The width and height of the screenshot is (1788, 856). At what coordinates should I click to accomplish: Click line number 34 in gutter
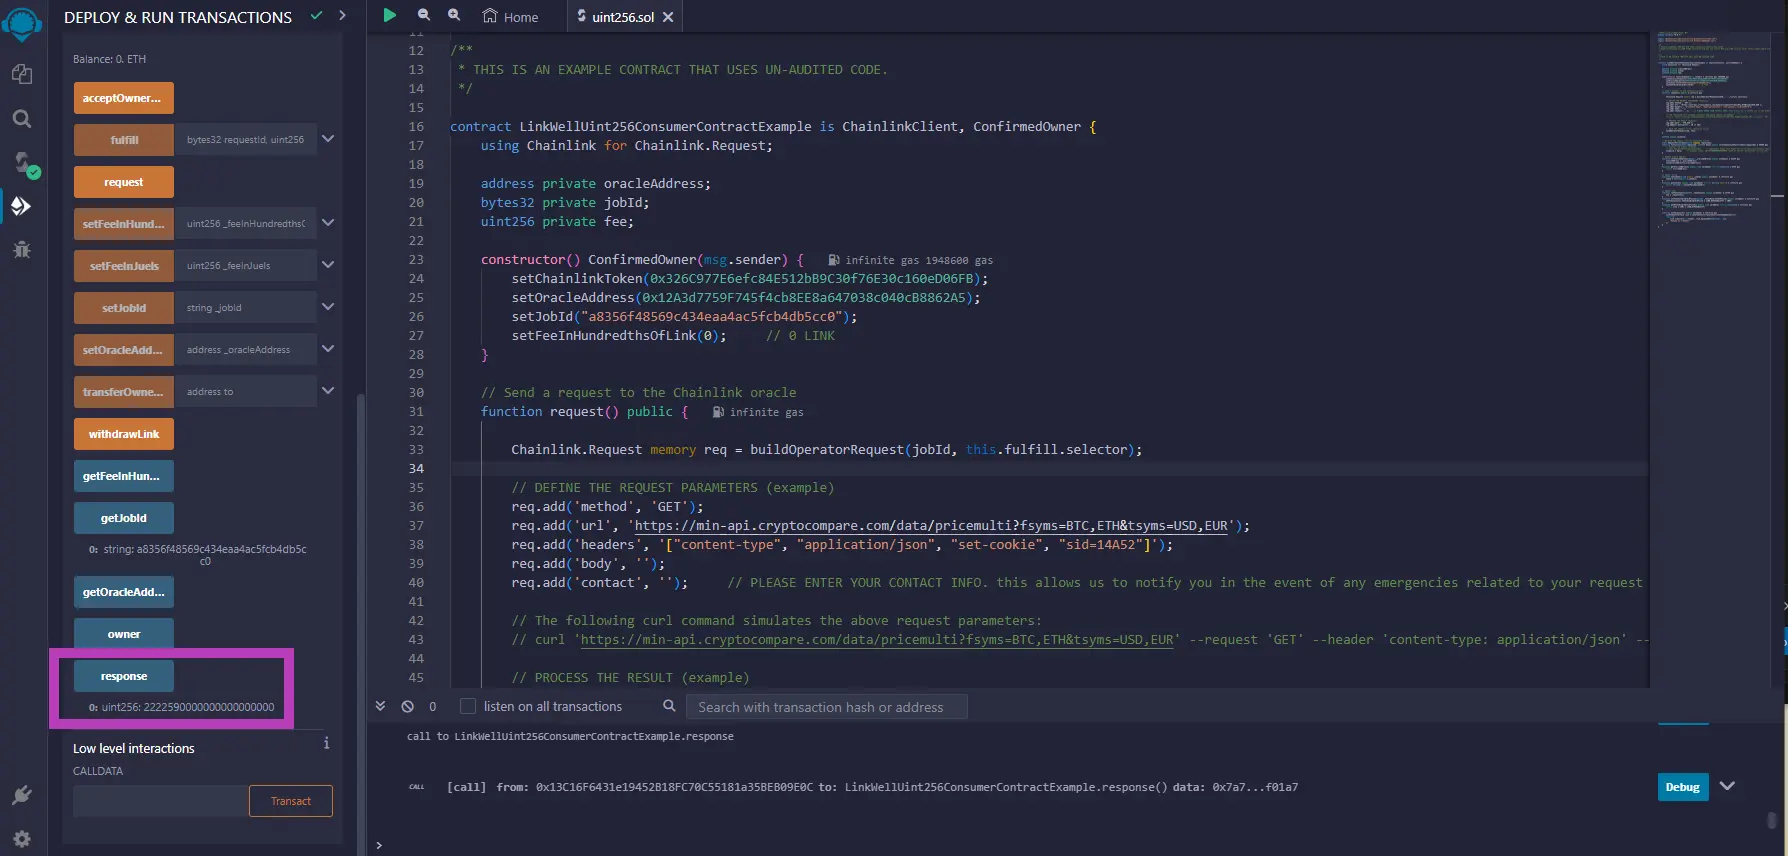pos(416,469)
